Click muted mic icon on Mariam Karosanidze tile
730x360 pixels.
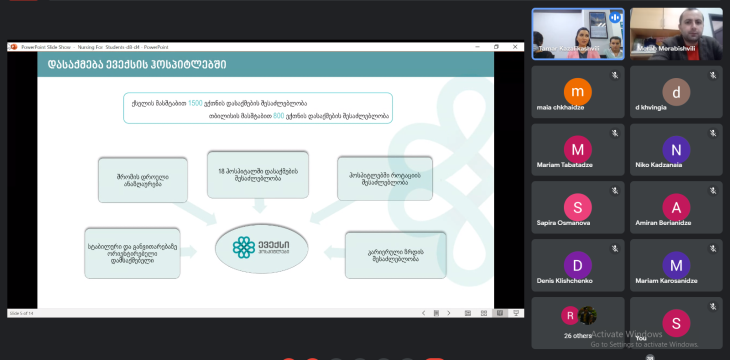[713, 249]
